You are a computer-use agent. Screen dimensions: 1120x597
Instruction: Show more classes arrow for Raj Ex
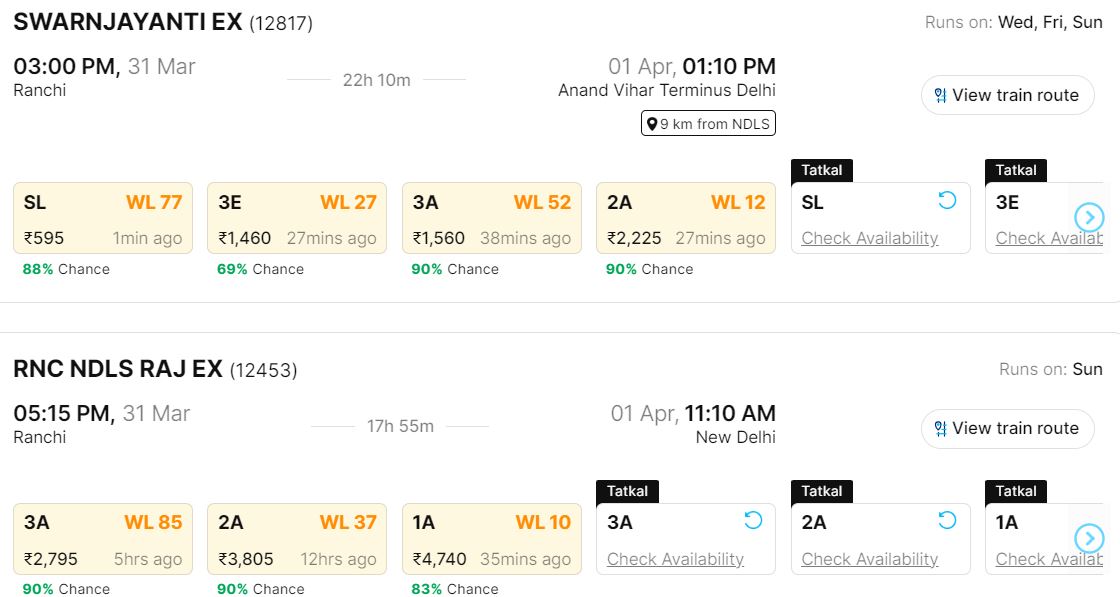[1089, 538]
